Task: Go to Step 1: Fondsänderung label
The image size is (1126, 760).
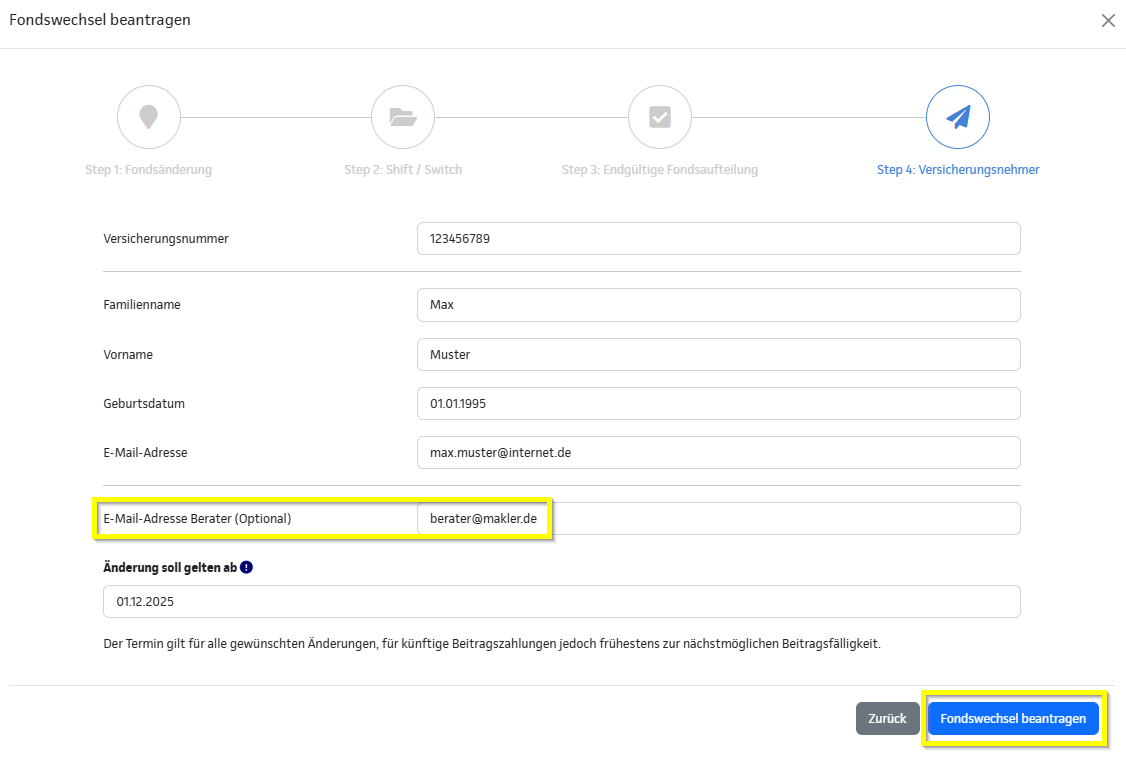Action: [x=149, y=170]
